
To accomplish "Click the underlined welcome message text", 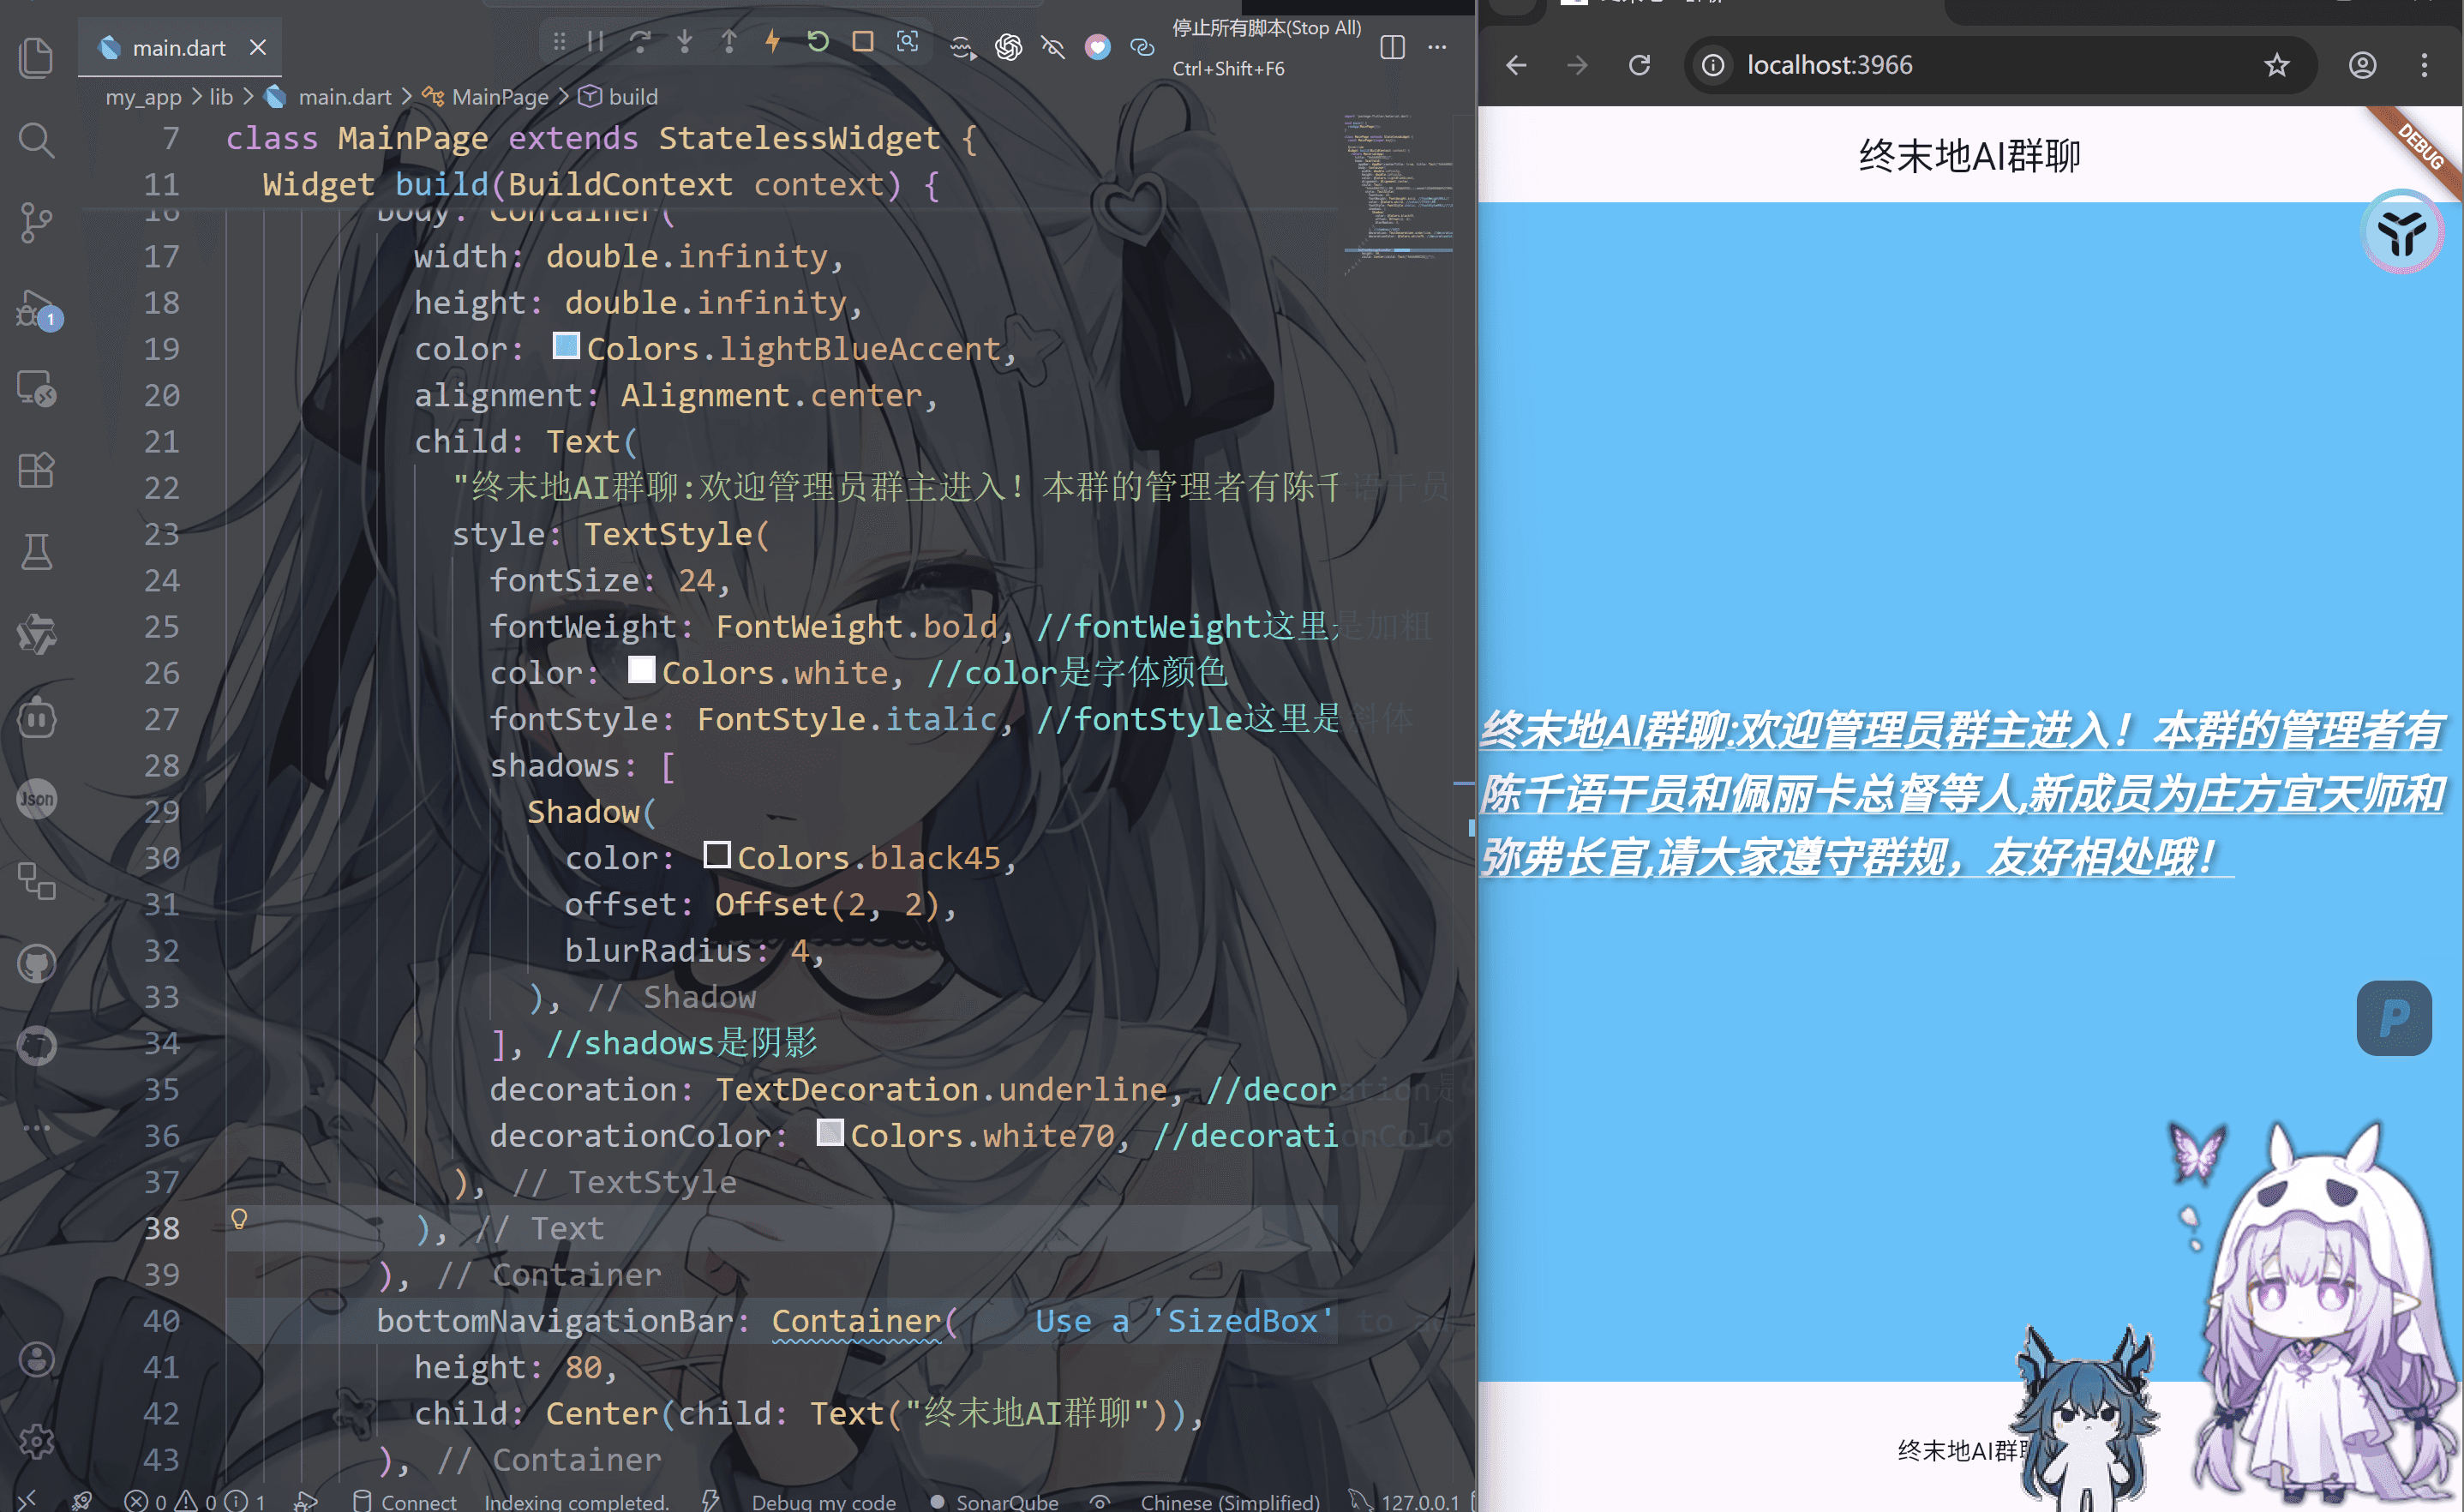I will click(x=1962, y=793).
